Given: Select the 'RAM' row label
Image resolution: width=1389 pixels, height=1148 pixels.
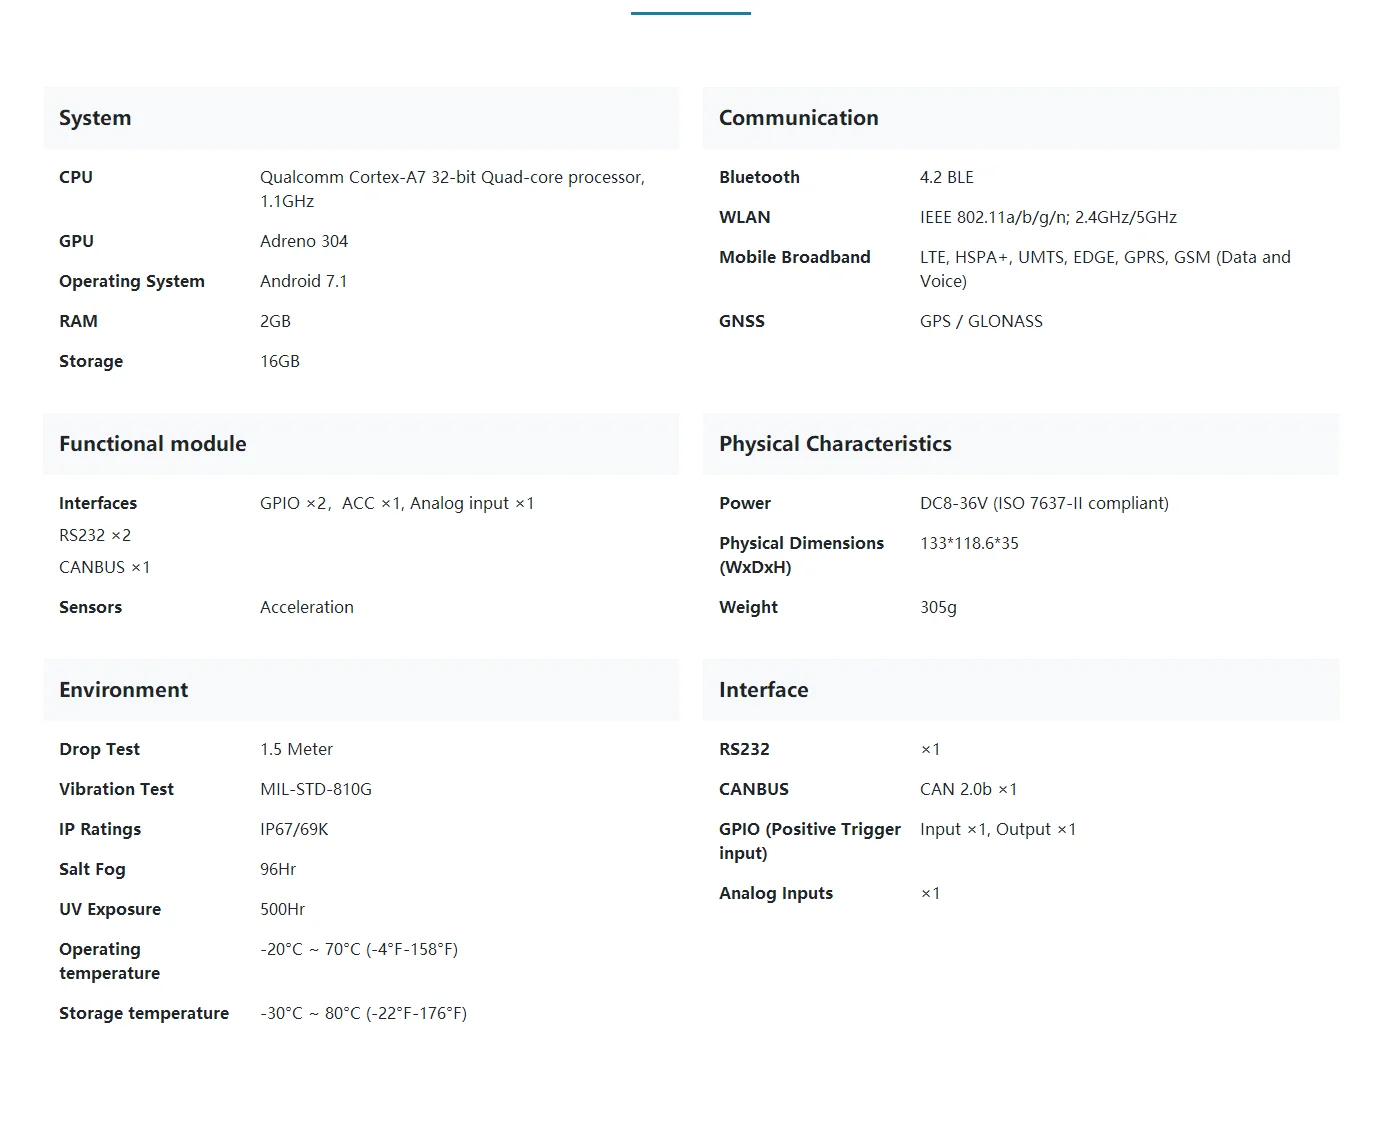Looking at the screenshot, I should tap(78, 321).
